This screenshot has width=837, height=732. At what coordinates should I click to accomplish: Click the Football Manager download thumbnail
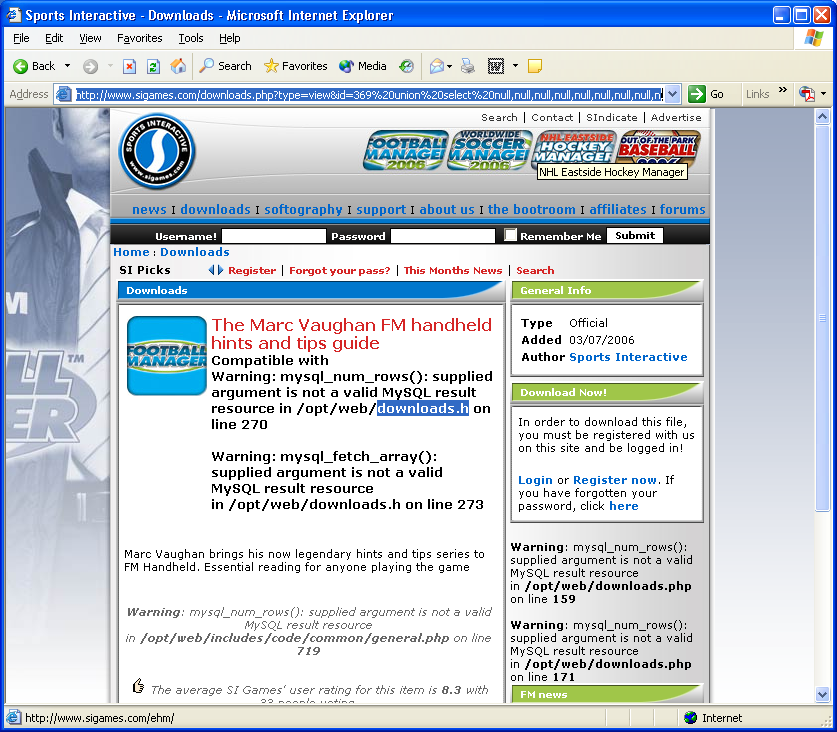click(x=167, y=356)
